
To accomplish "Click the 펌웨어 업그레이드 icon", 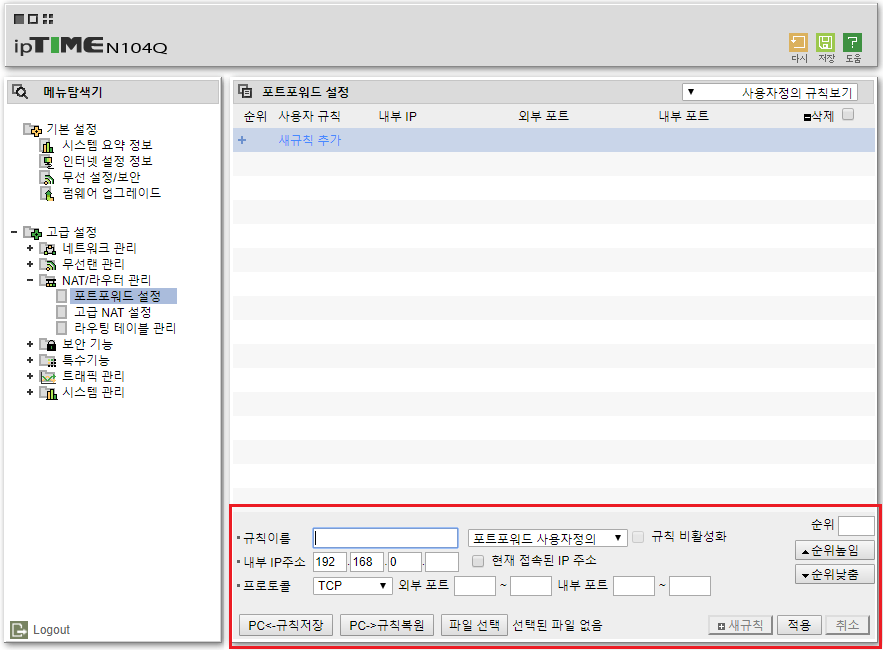I will pos(47,194).
